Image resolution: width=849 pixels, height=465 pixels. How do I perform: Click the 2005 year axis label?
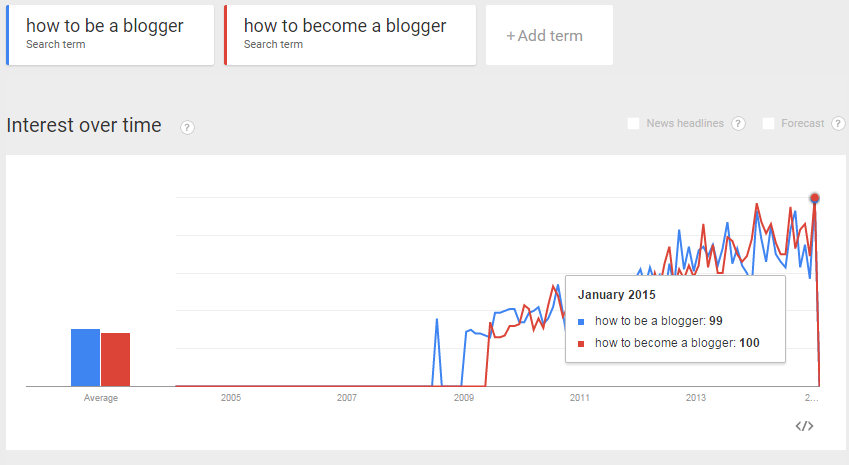click(231, 398)
